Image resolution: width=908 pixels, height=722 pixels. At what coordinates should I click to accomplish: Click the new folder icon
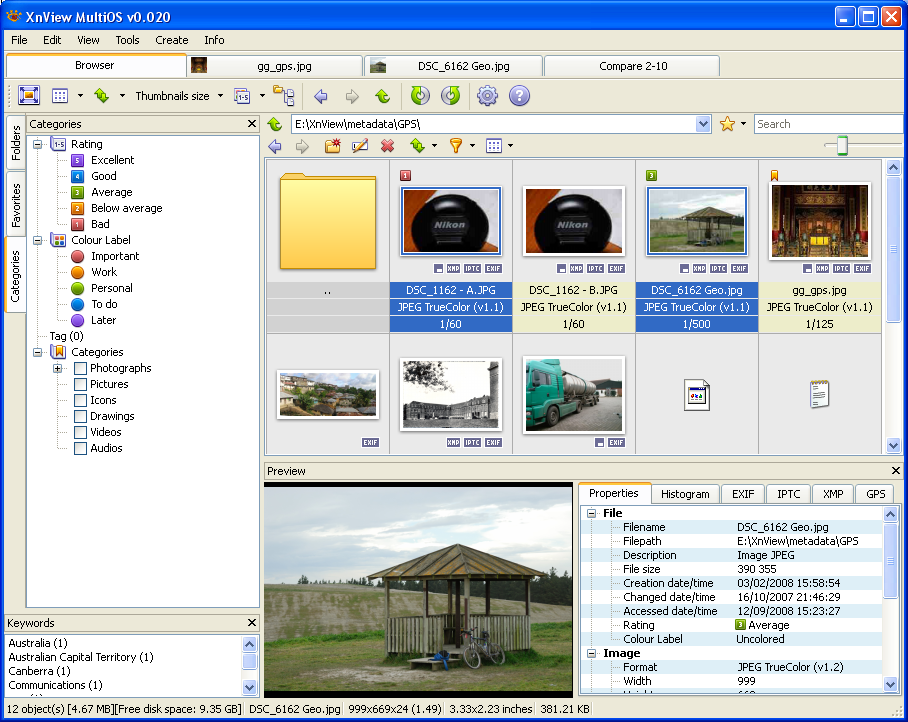(333, 146)
